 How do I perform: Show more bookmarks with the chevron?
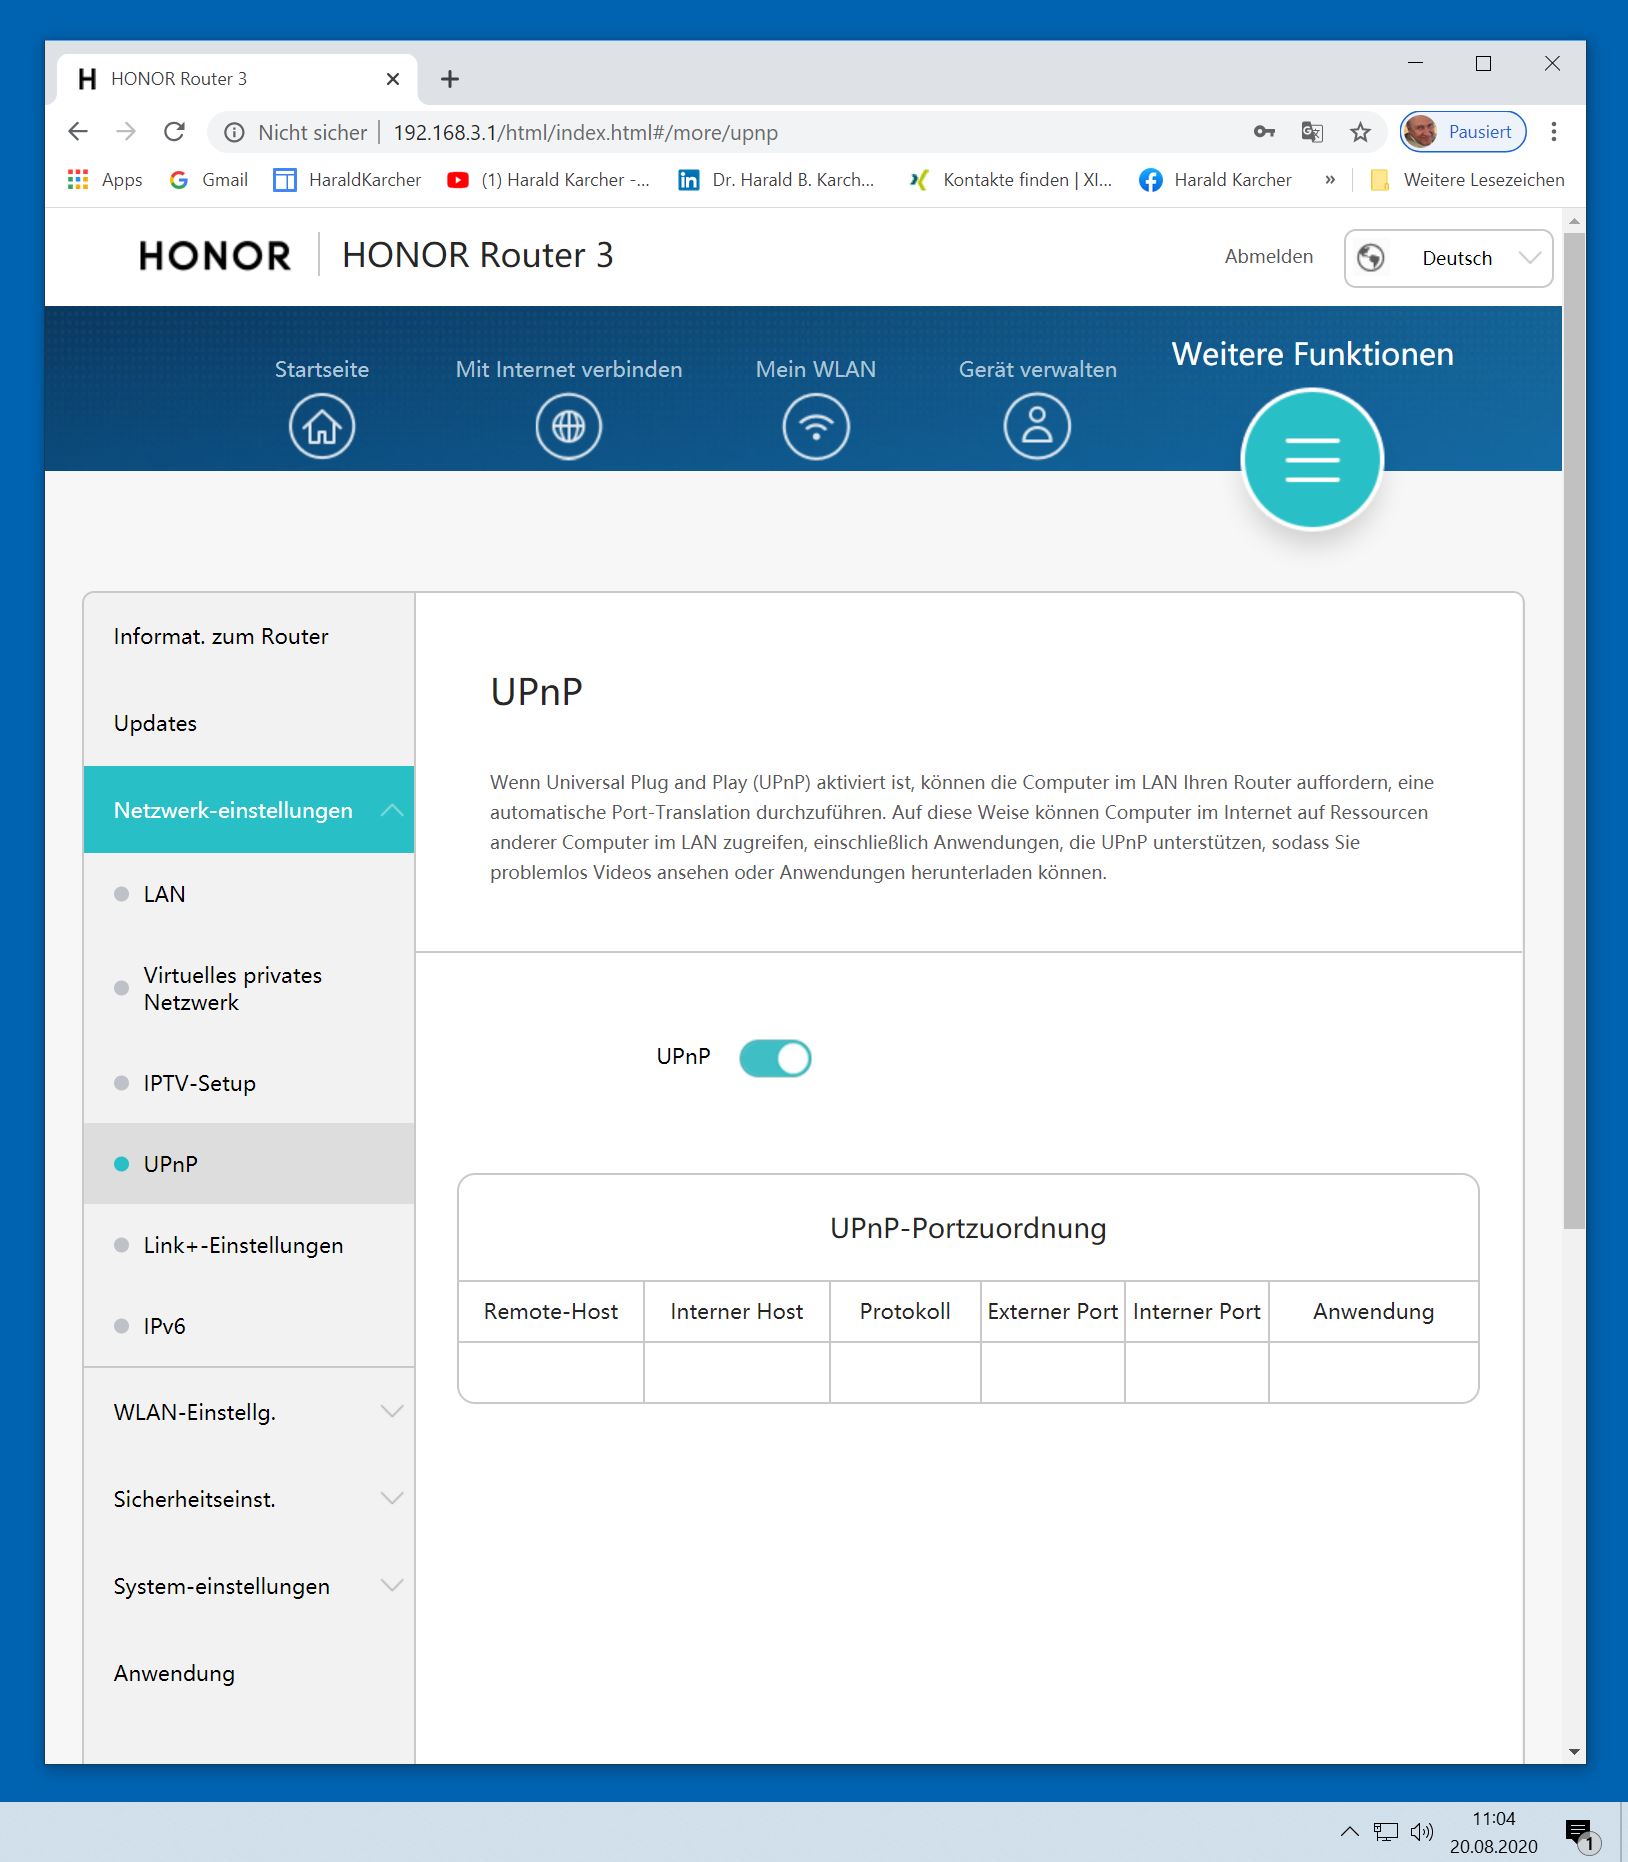pyautogui.click(x=1330, y=180)
